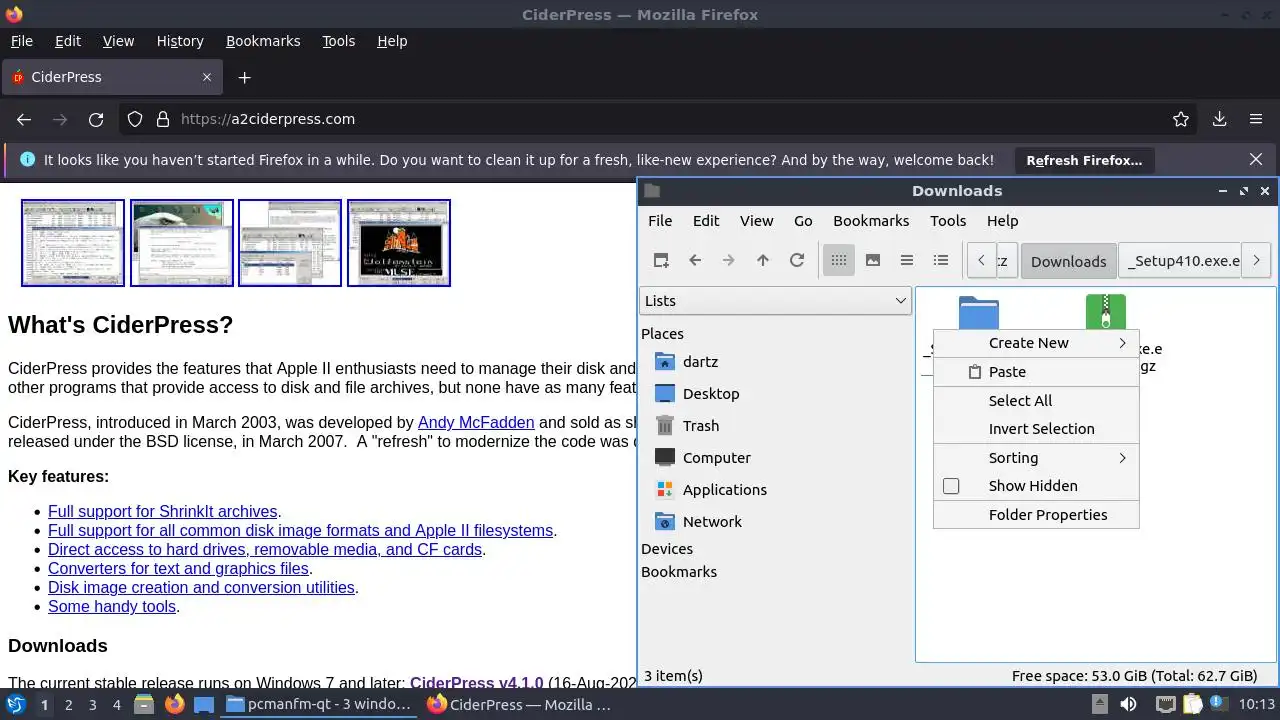Image resolution: width=1280 pixels, height=720 pixels.
Task: Open the file manager Tools menu
Action: 948,221
